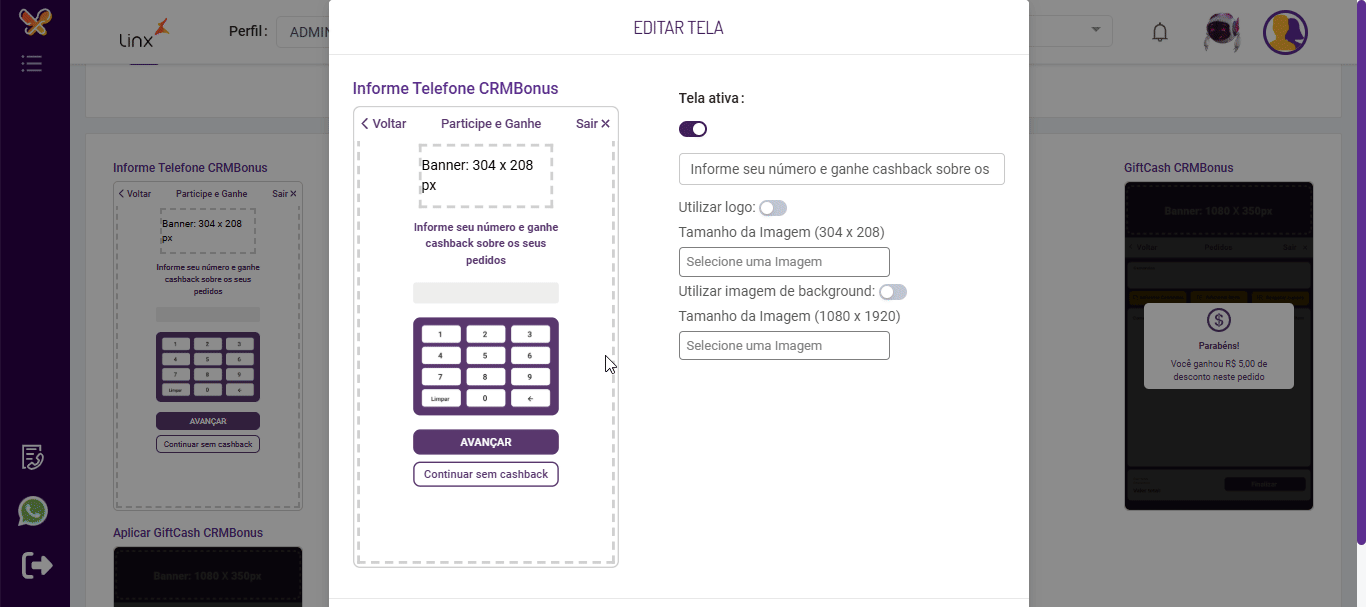This screenshot has height=607, width=1366.
Task: Enable the Utilizar logo switch
Action: (773, 208)
